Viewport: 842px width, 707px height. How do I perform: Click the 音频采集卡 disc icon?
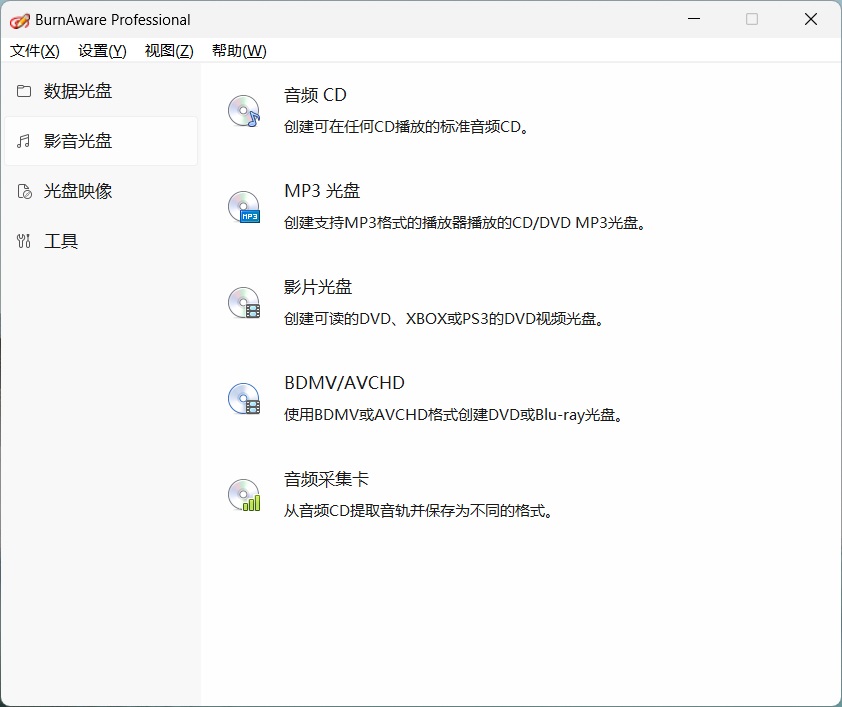tap(244, 495)
